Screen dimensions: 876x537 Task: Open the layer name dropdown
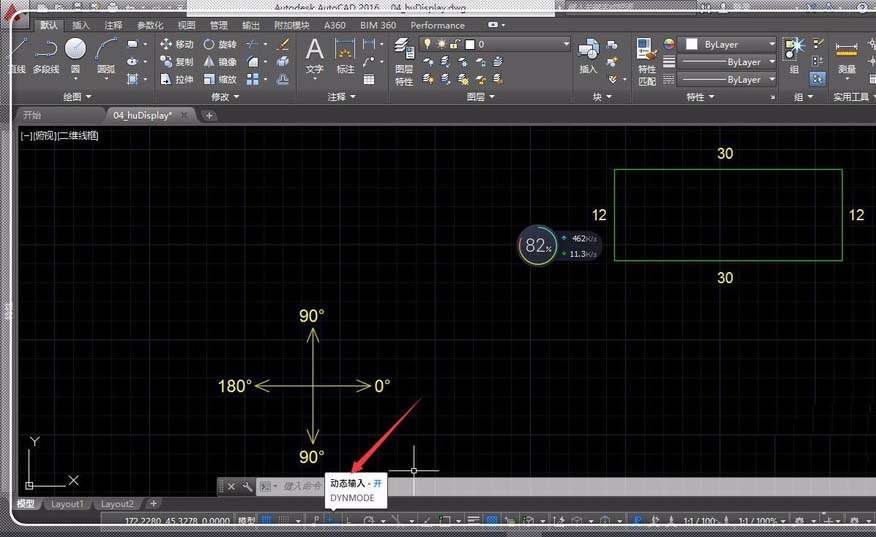pyautogui.click(x=565, y=45)
